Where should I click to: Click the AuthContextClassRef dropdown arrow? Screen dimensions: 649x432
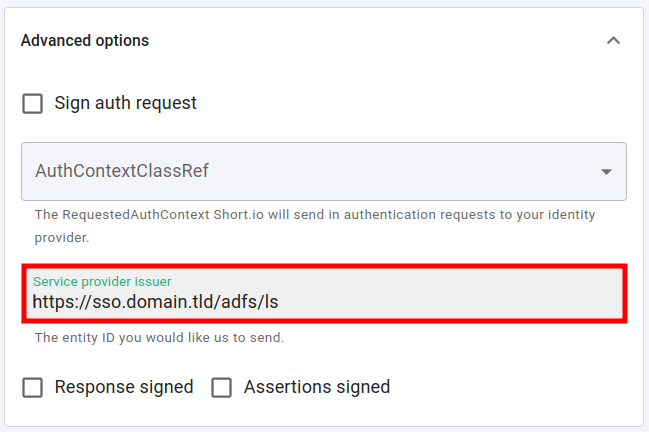(x=606, y=172)
